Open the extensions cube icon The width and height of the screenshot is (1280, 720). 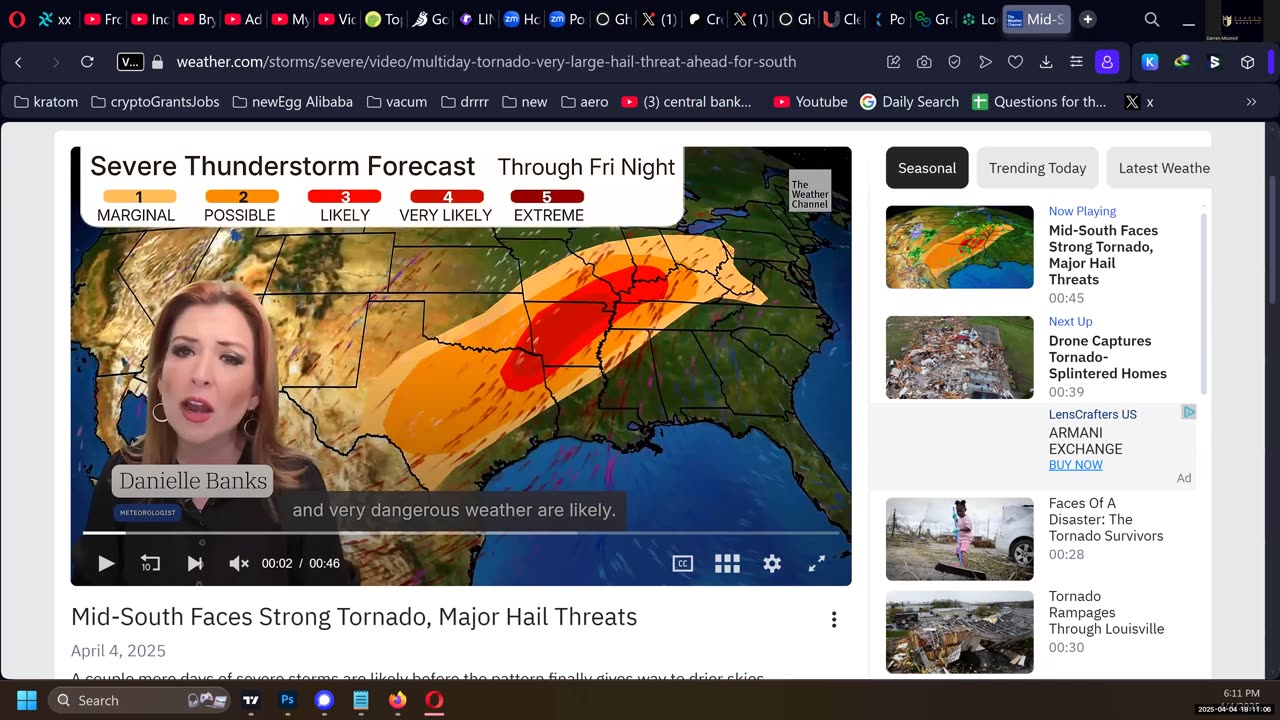coord(1247,62)
